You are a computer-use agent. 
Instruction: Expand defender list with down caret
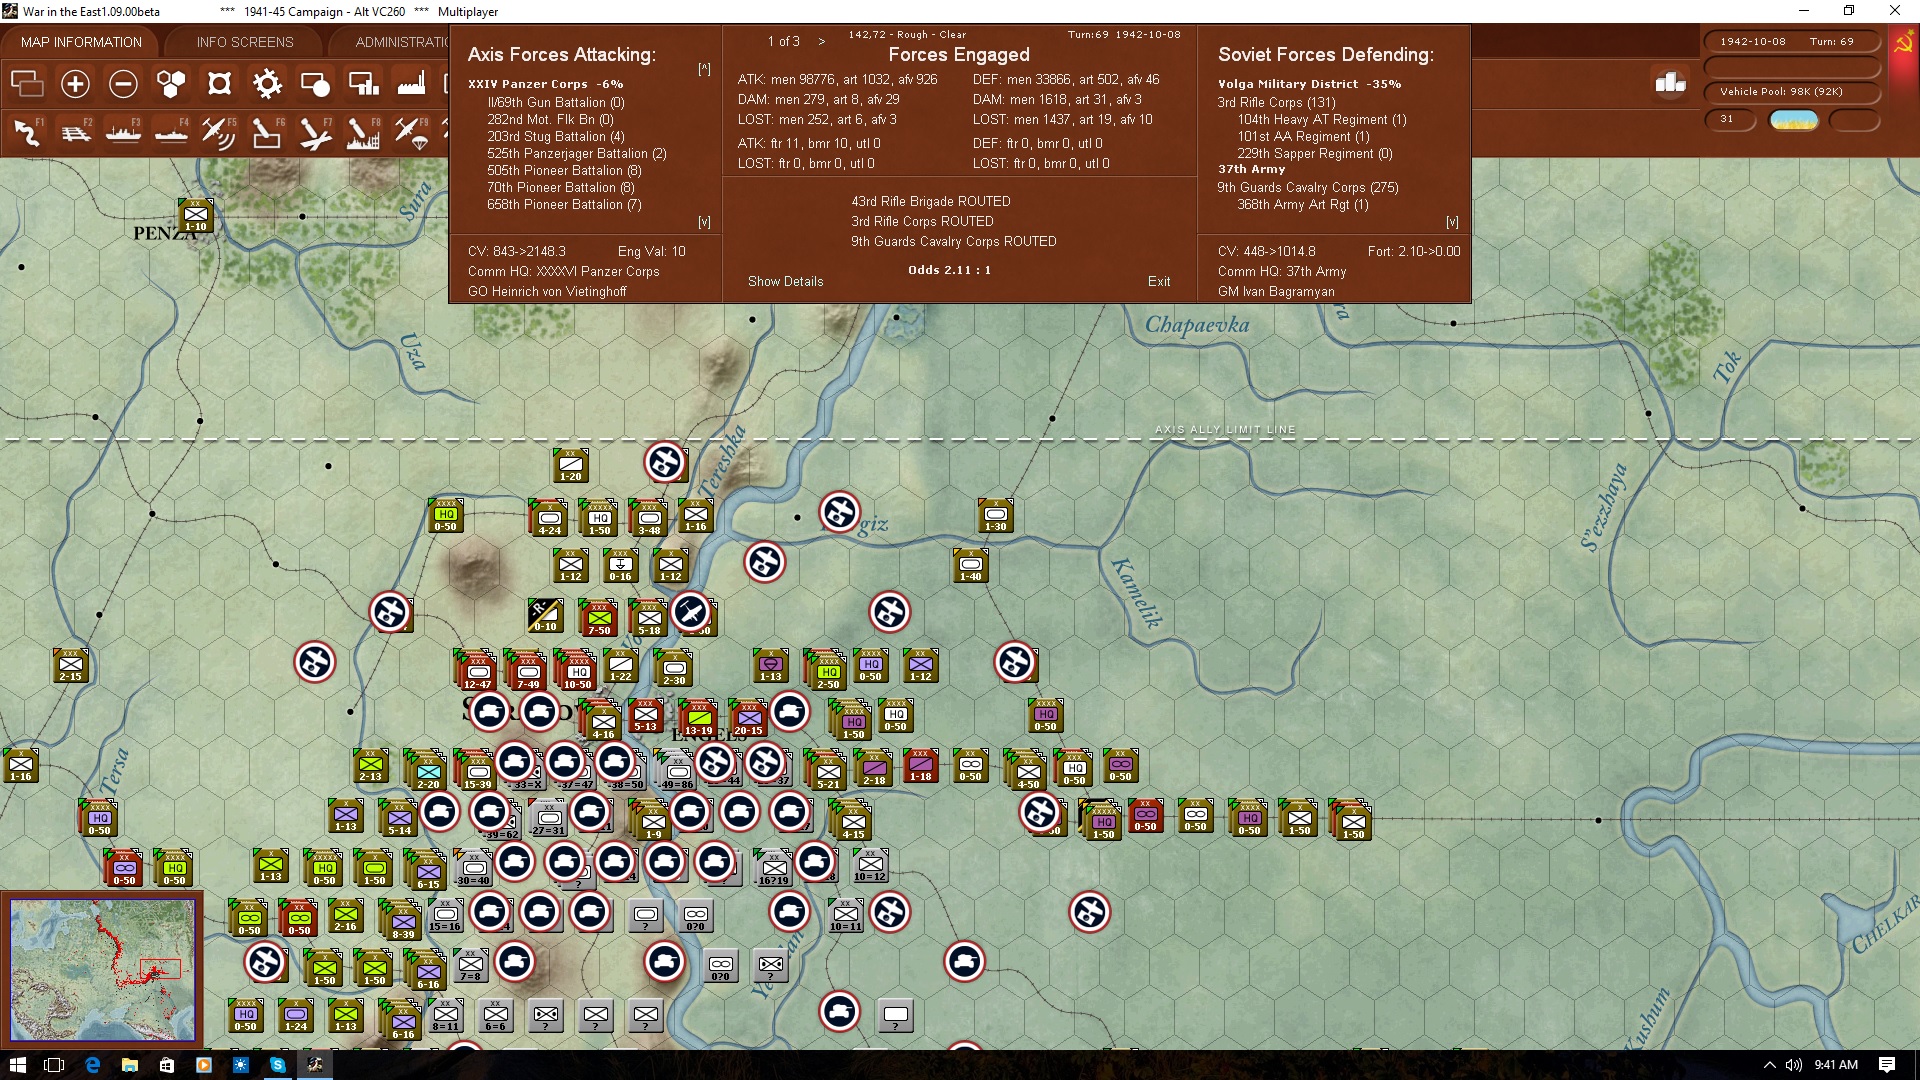[x=1452, y=222]
